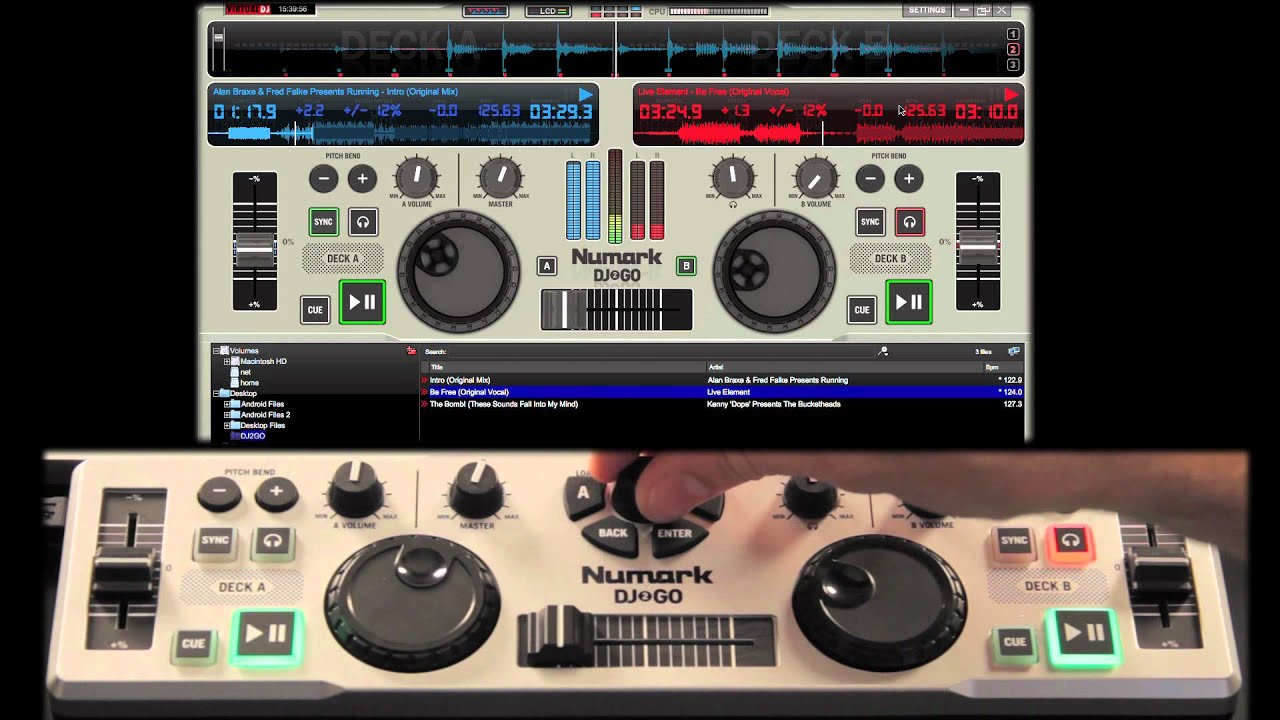The width and height of the screenshot is (1280, 720).
Task: Click the DECK A load pad
Action: click(343, 258)
